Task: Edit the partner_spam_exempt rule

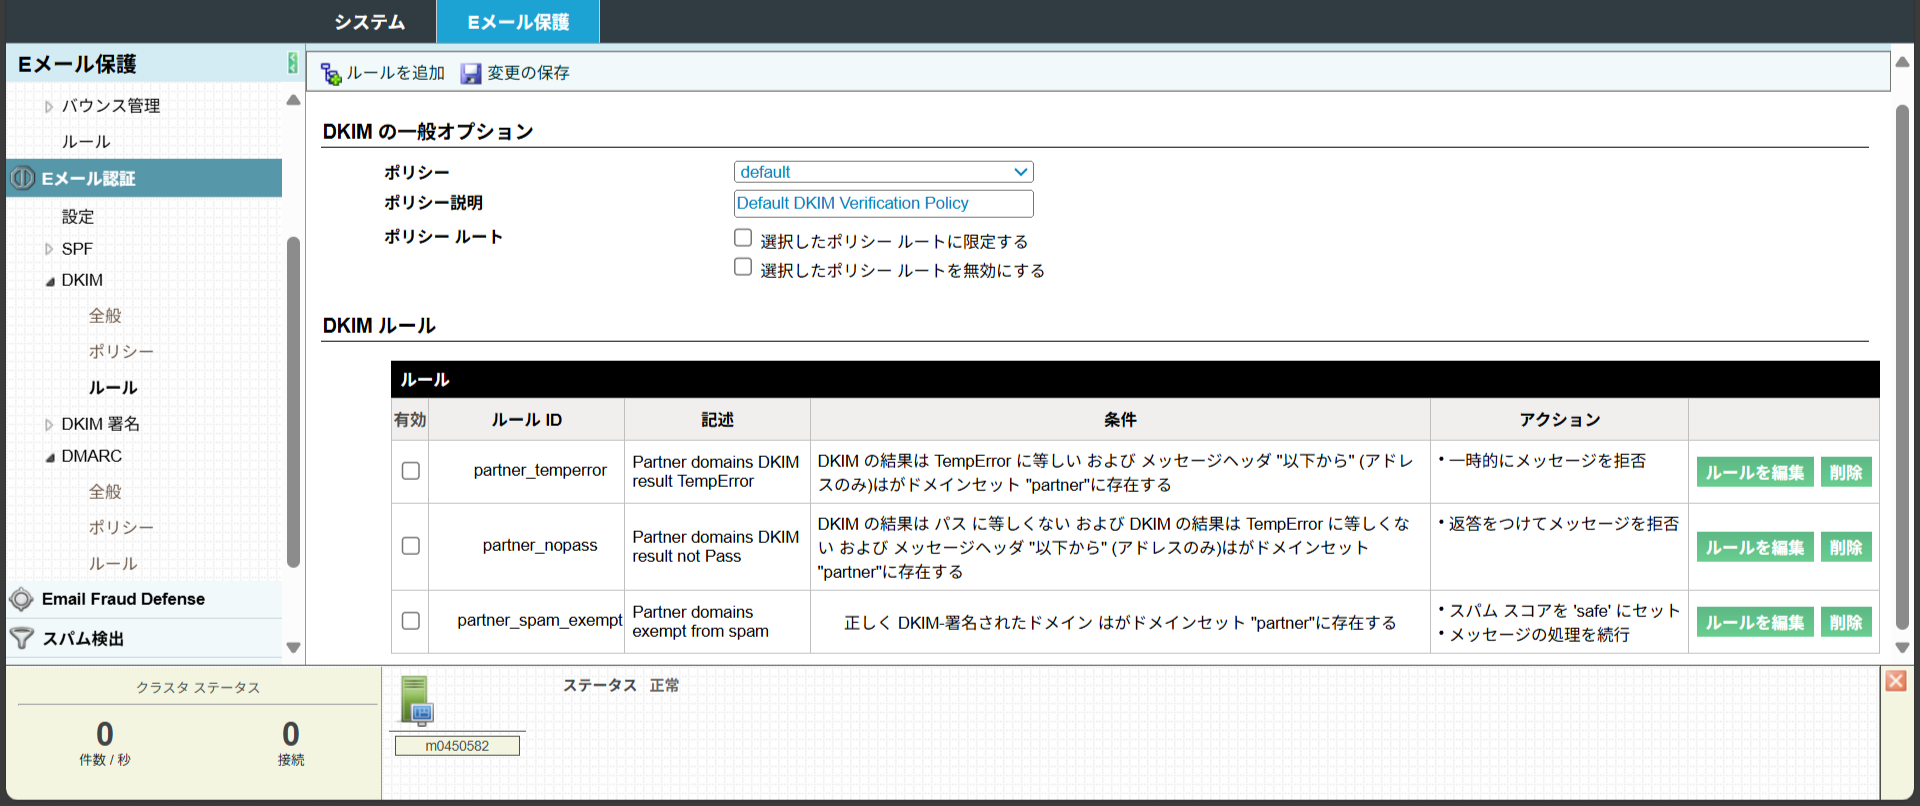Action: (x=1754, y=622)
